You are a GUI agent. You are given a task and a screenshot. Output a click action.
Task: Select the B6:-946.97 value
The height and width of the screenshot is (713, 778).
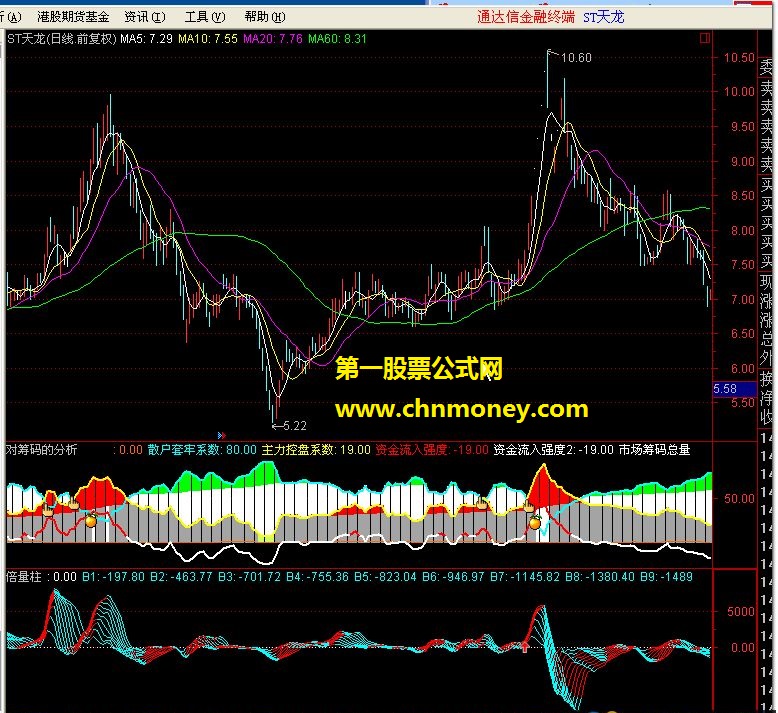pos(454,577)
